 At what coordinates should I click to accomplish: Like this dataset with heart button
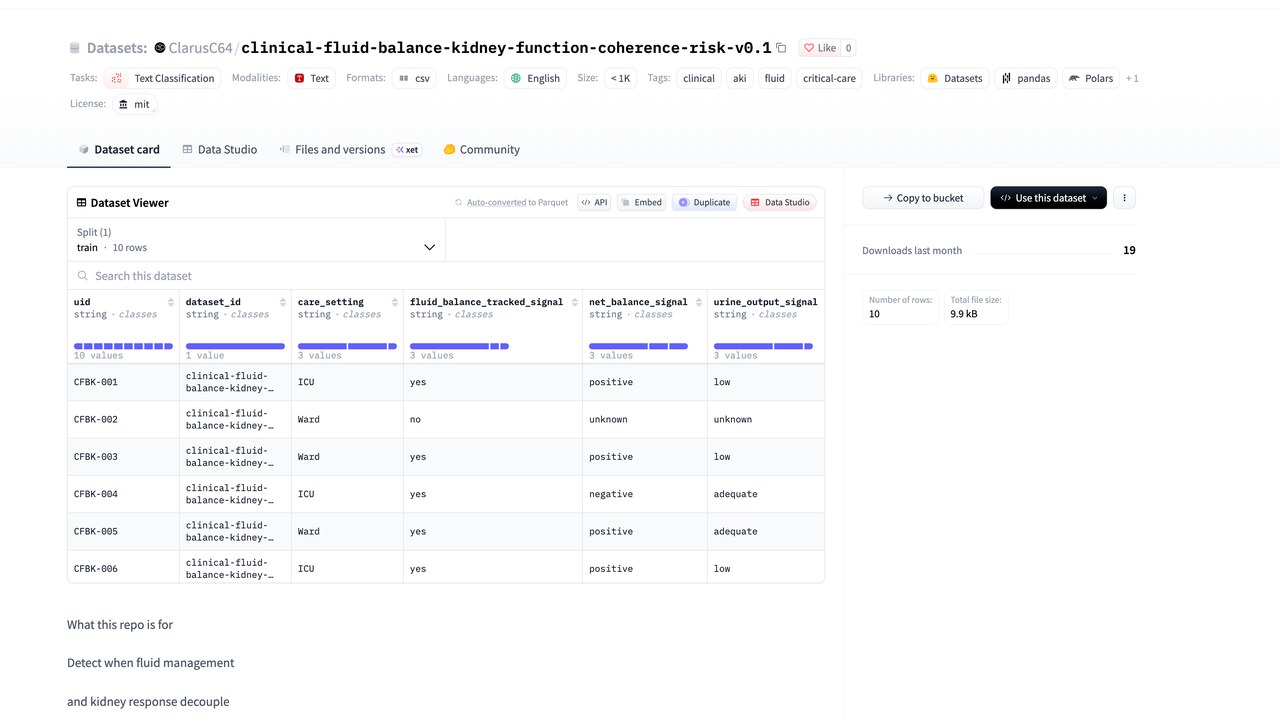click(x=820, y=48)
